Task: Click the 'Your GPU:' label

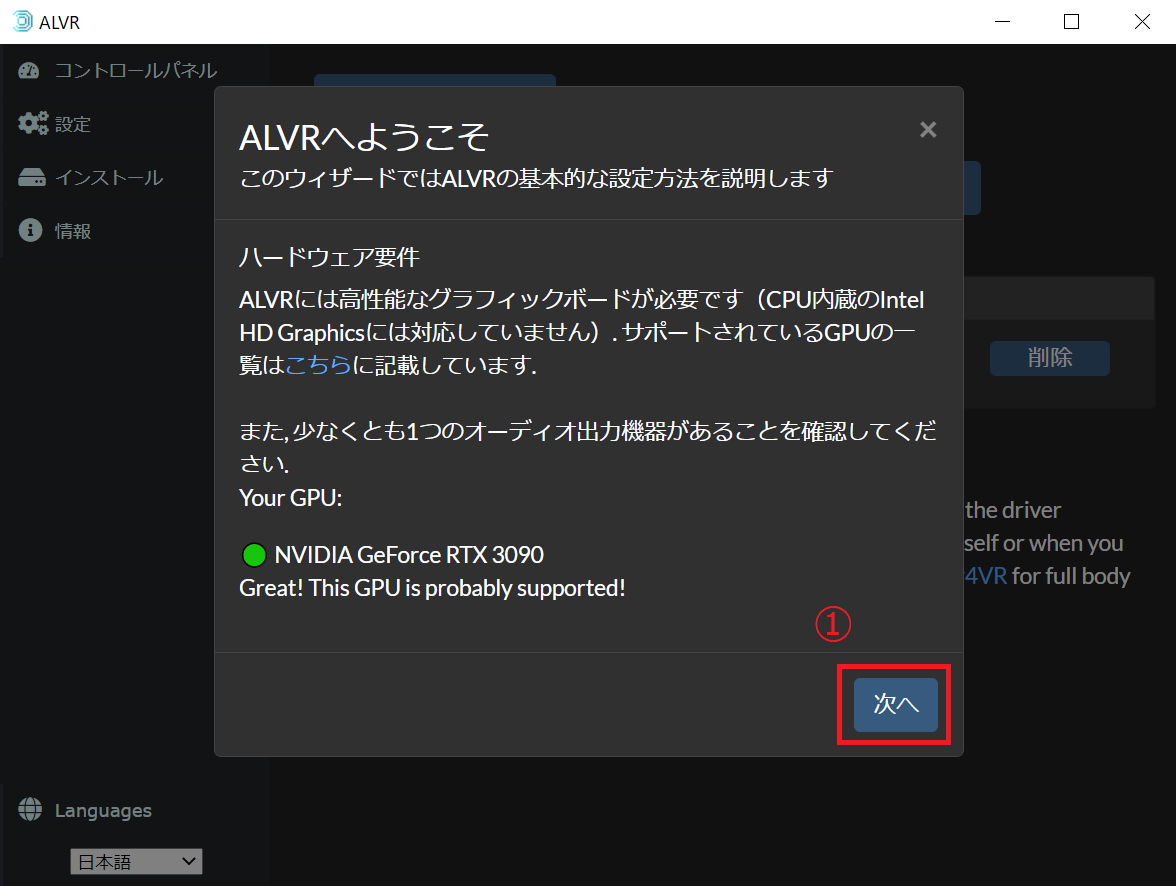Action: (x=290, y=497)
